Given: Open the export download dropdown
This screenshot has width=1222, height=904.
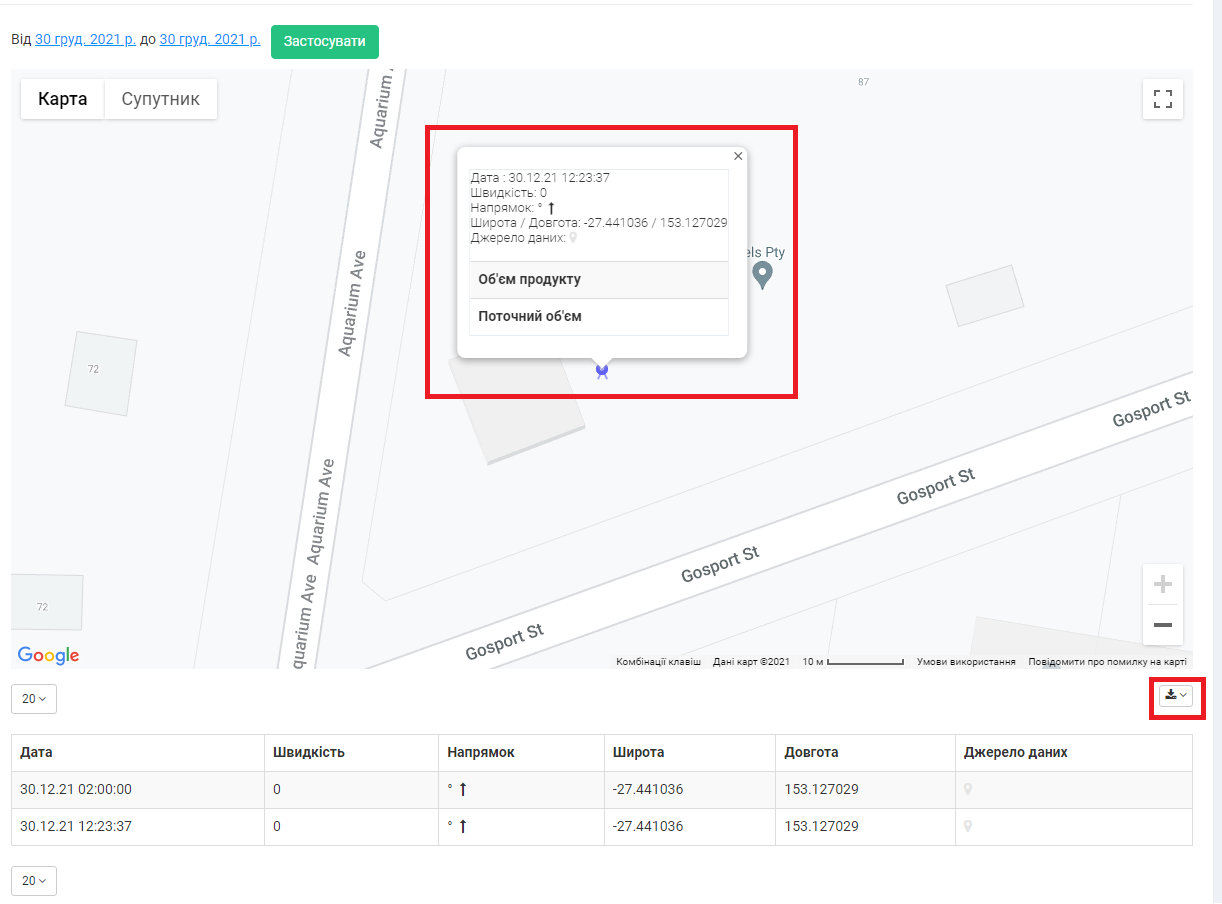Looking at the screenshot, I should point(1175,696).
